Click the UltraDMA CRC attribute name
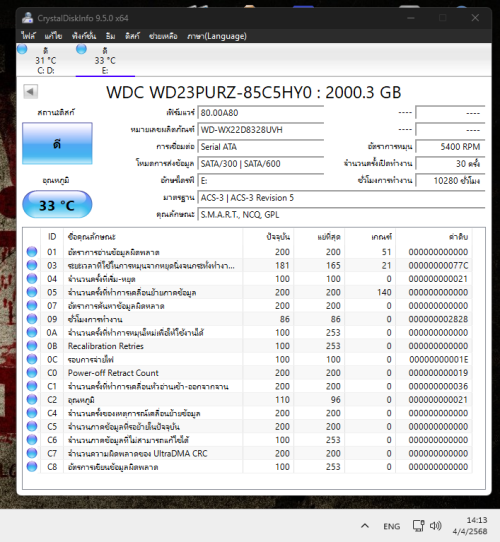Image resolution: width=500 pixels, height=542 pixels. point(137,454)
